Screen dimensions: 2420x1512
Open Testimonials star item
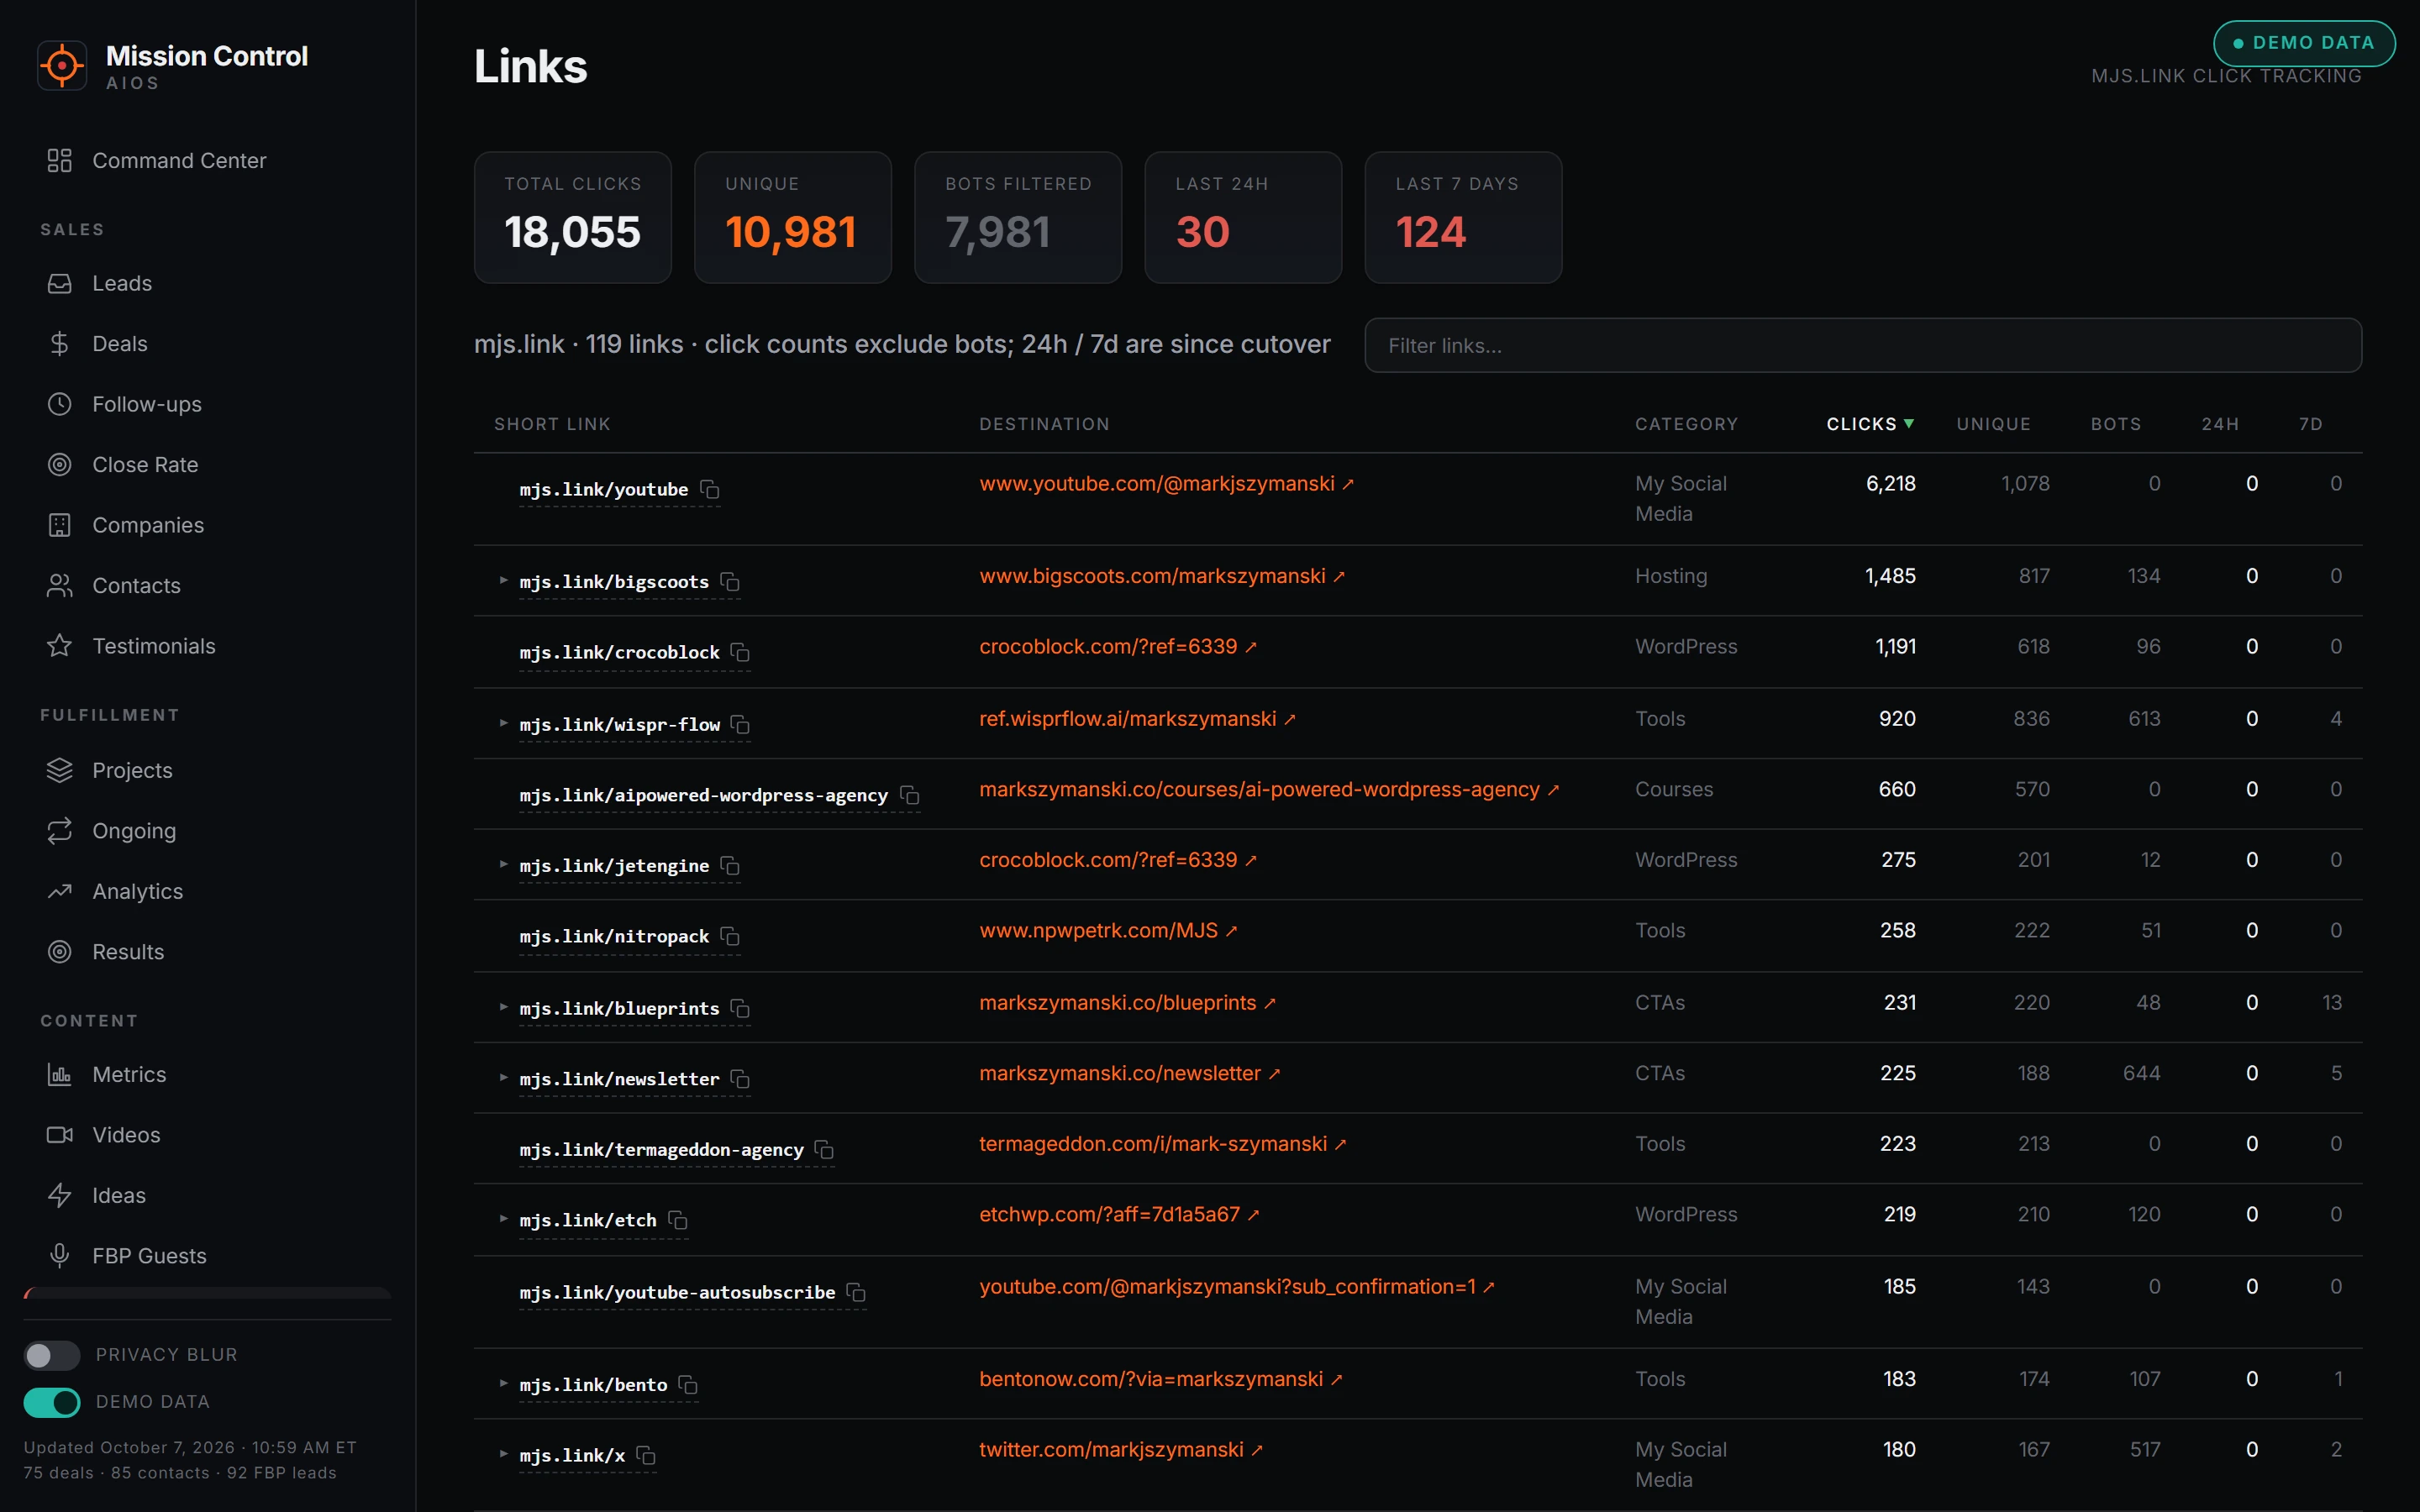coord(207,647)
